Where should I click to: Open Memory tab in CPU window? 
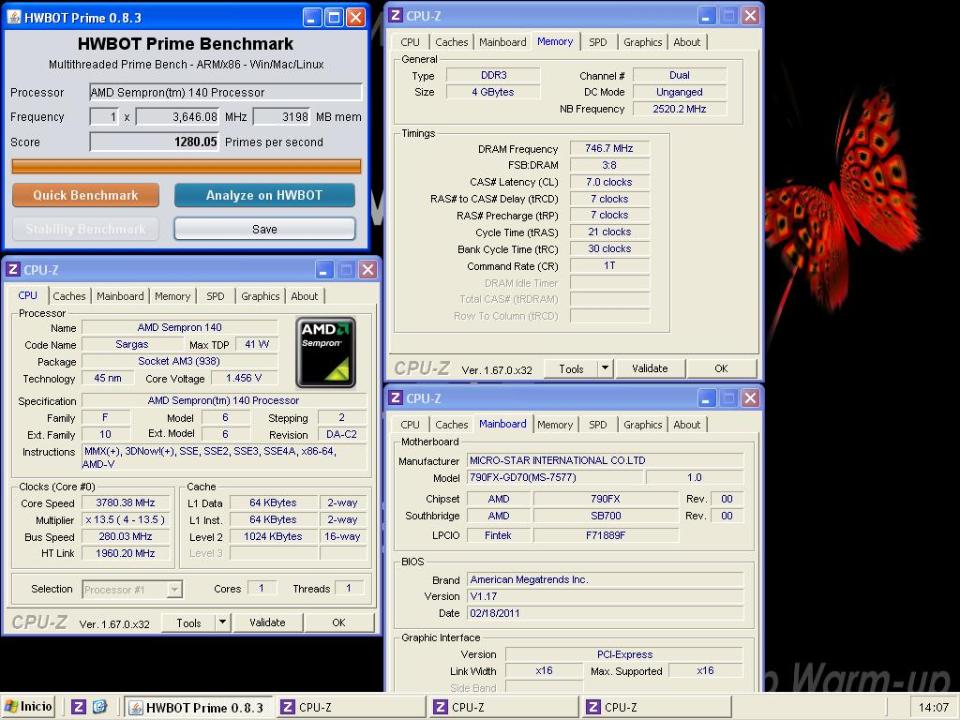coord(172,296)
